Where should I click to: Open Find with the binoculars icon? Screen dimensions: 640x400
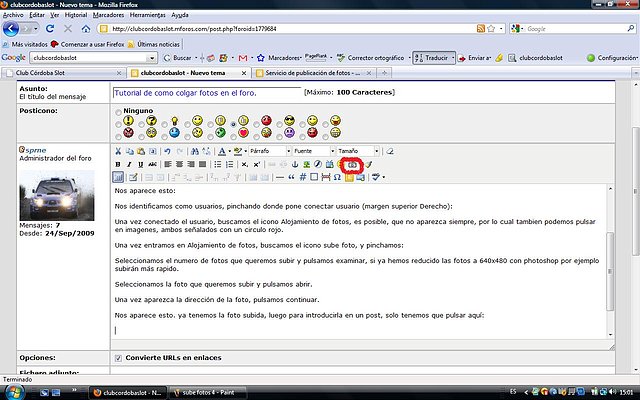[x=195, y=151]
